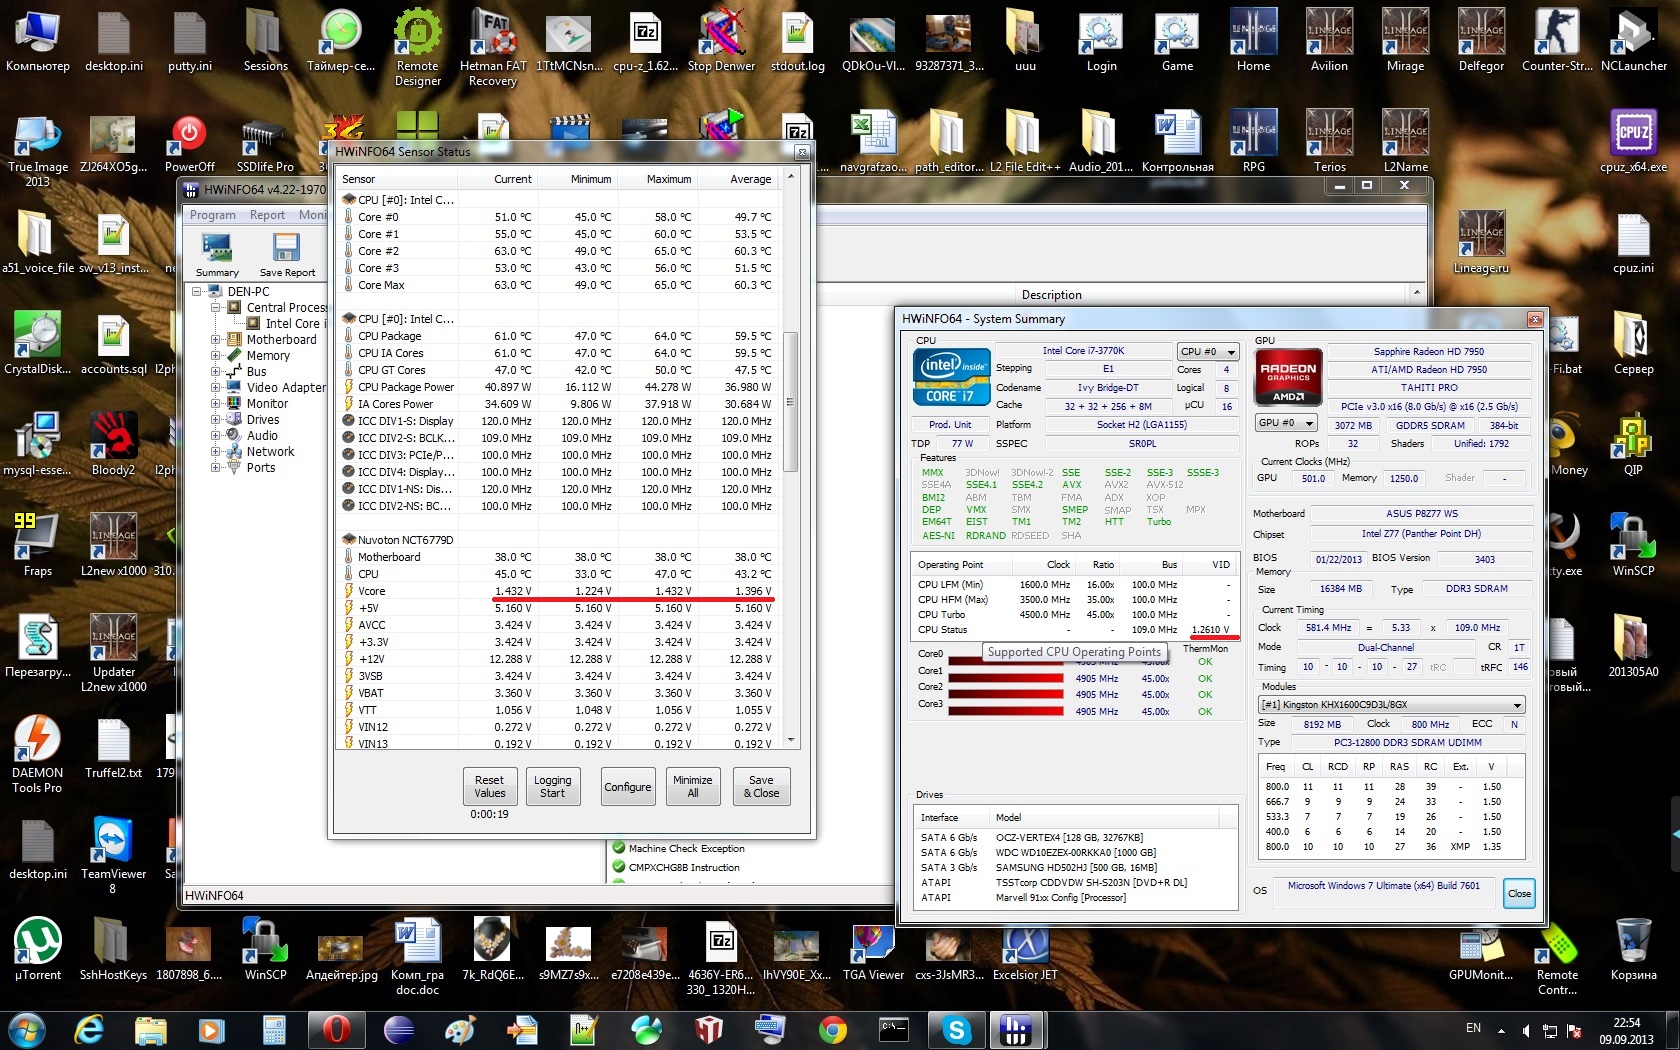The image size is (1680, 1050).
Task: Open cpuz_x64.exe desktop icon
Action: (1633, 143)
